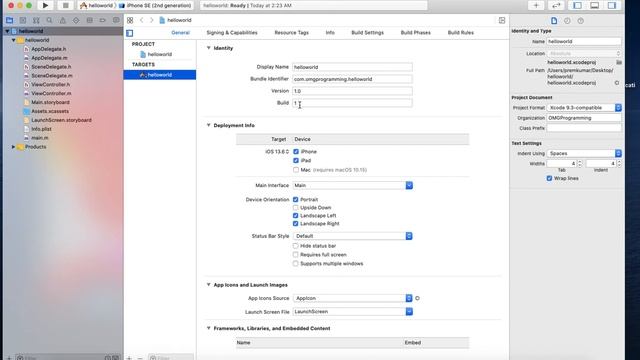The width and height of the screenshot is (640, 360).
Task: Collapse the helloworld group folder
Action: click(x=13, y=40)
